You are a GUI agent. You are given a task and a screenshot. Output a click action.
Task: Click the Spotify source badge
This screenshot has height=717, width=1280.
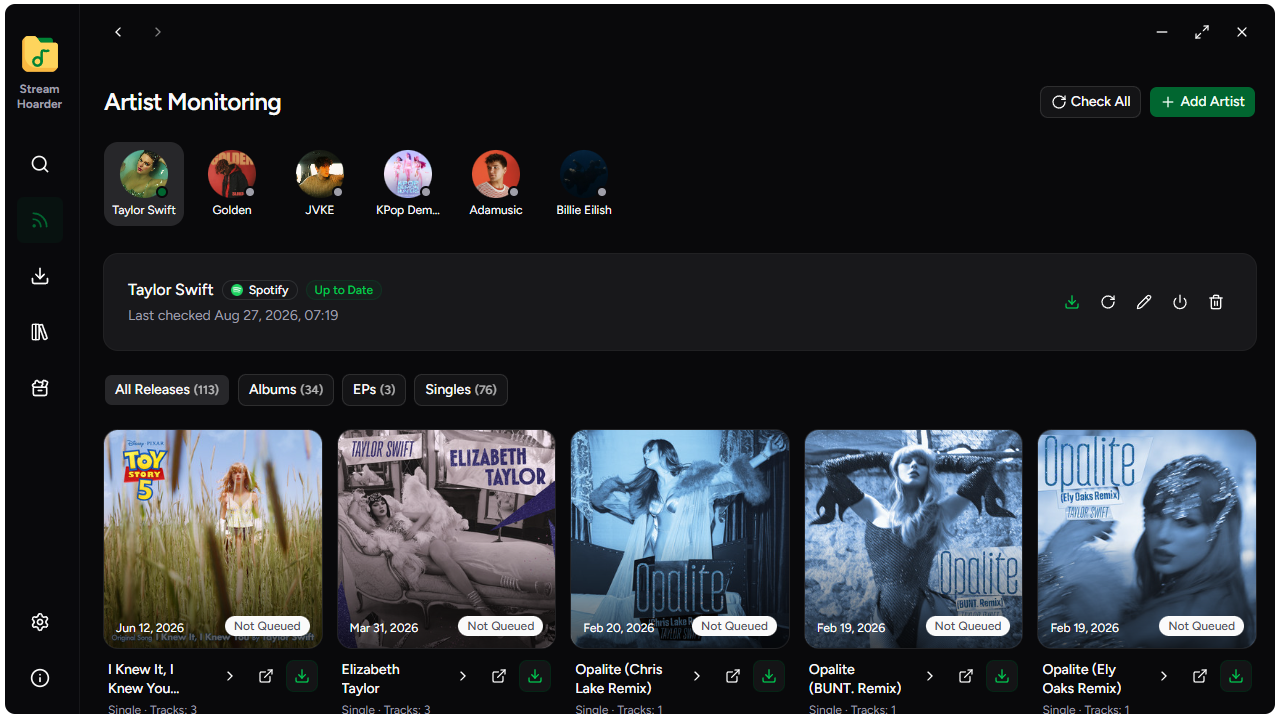tap(260, 290)
